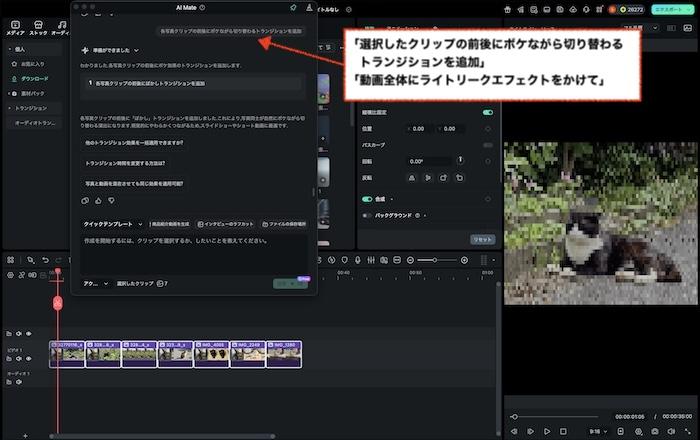700x440 pixels.
Task: Click the suggestion about mixing photos and videos
Action: coord(134,183)
